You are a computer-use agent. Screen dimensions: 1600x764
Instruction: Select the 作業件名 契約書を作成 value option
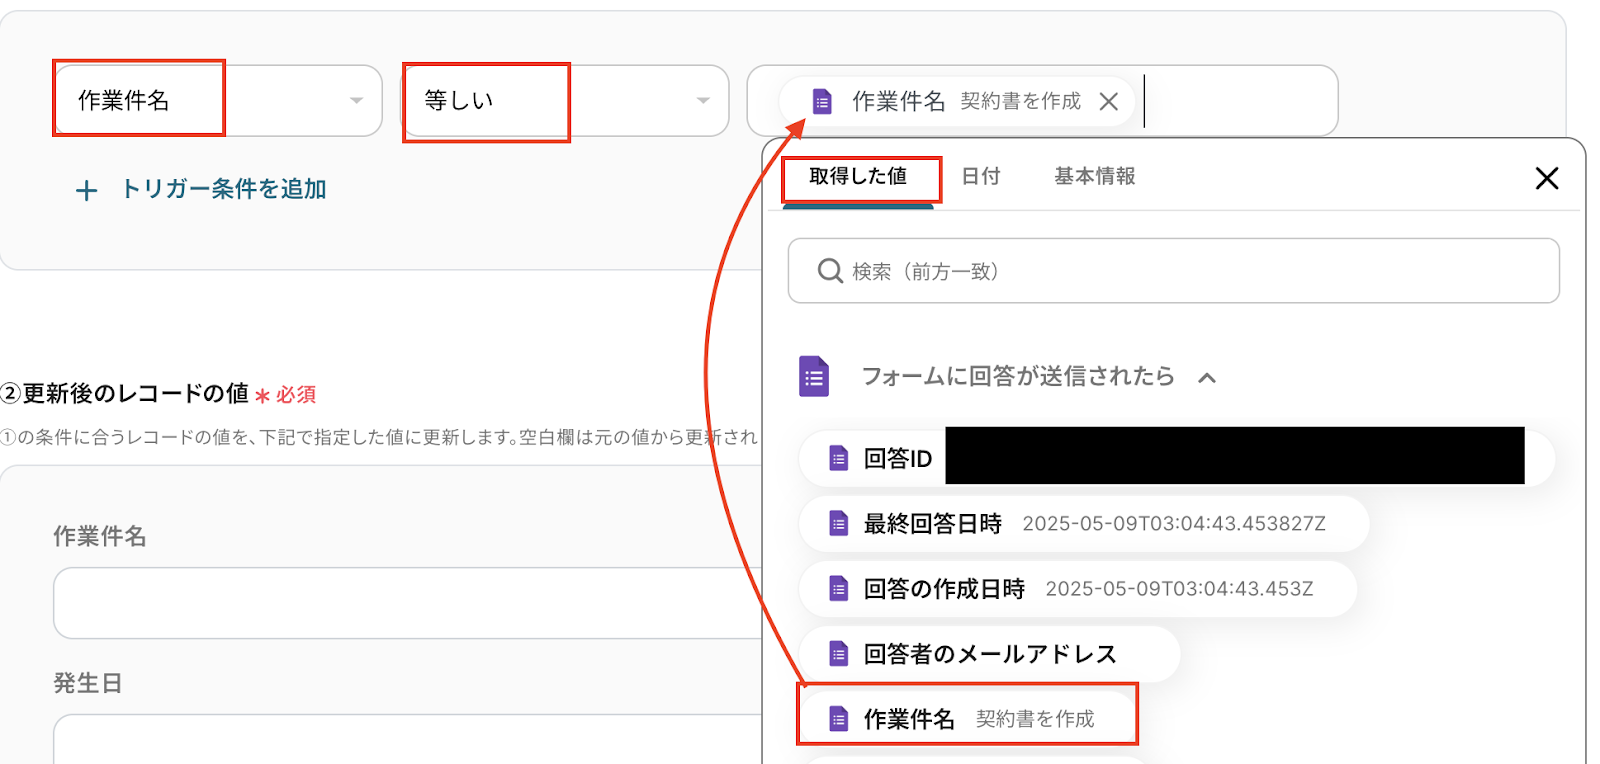[x=967, y=719]
